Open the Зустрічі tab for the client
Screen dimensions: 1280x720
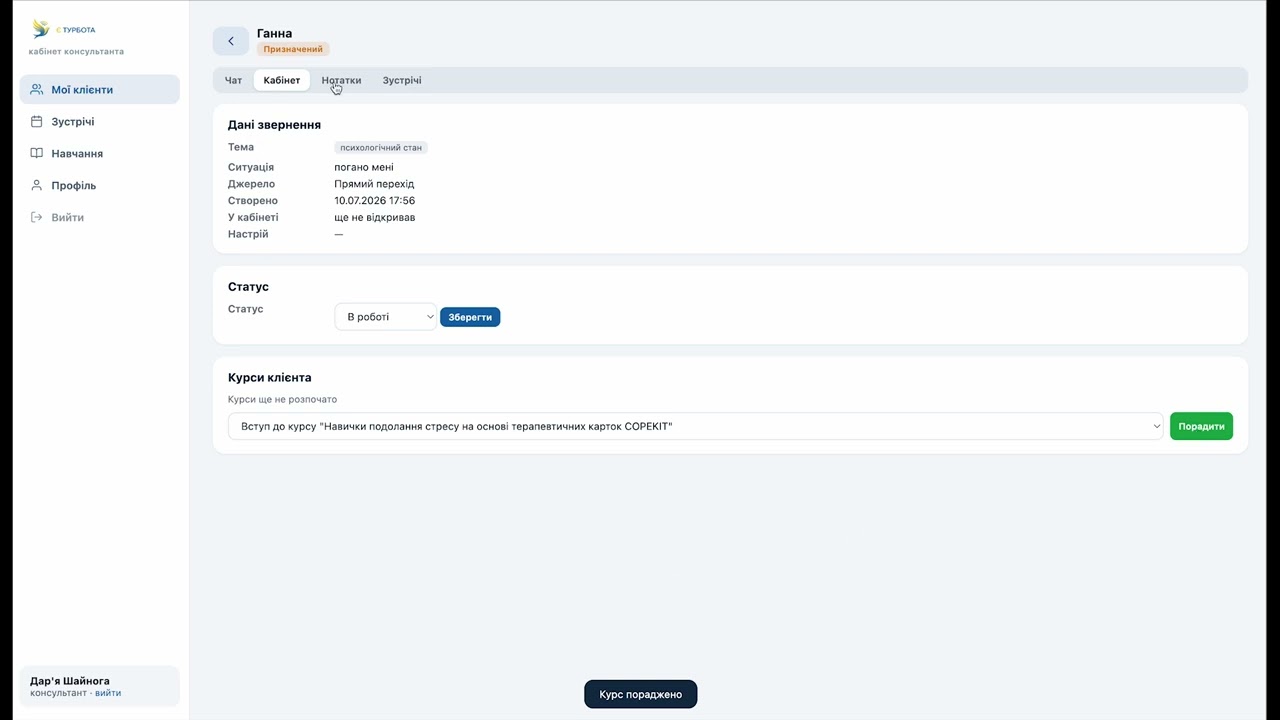402,80
